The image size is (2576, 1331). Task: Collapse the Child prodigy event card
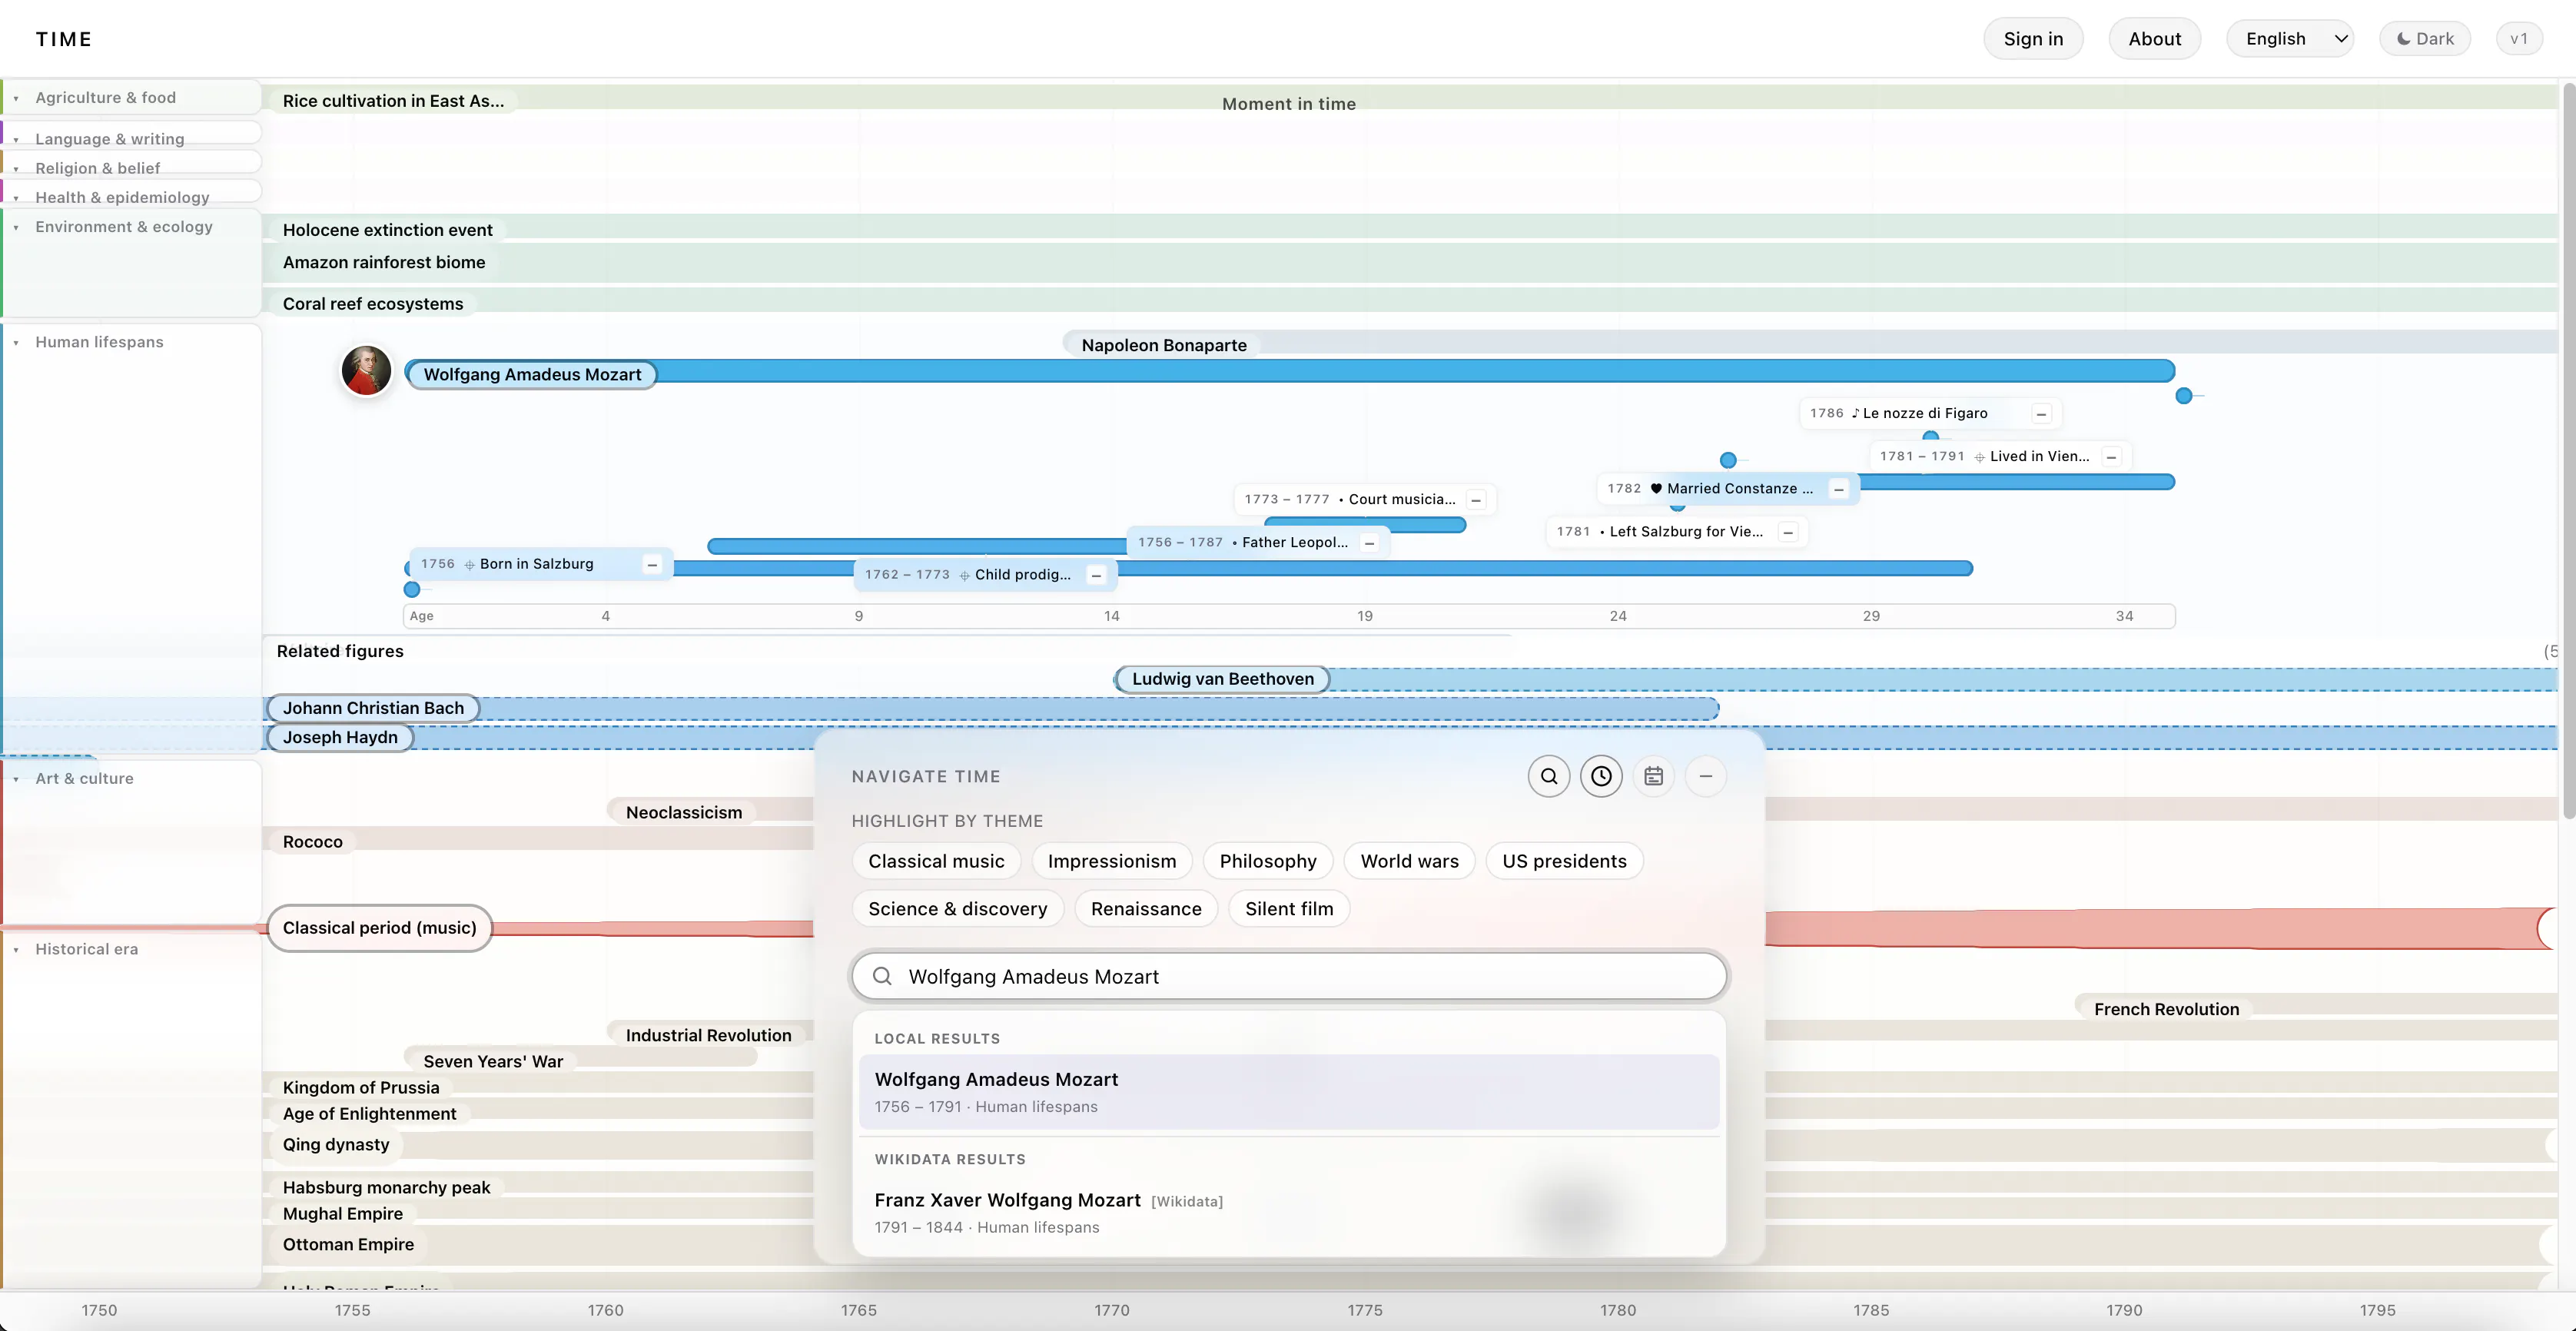point(1096,575)
